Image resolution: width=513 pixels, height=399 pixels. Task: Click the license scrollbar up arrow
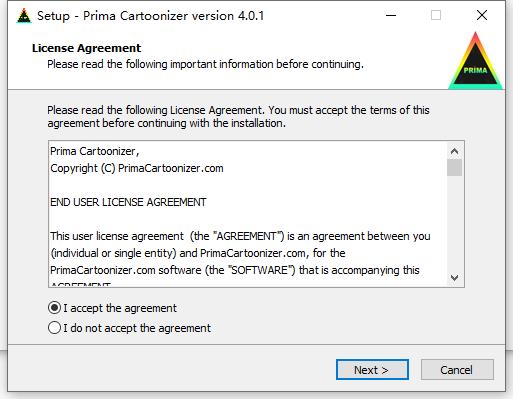(454, 151)
